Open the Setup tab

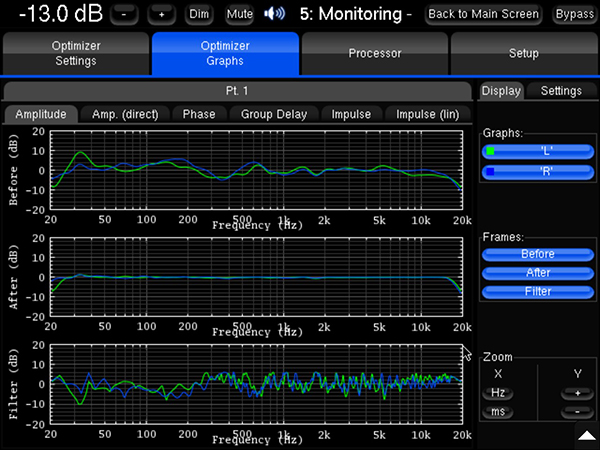tap(524, 54)
